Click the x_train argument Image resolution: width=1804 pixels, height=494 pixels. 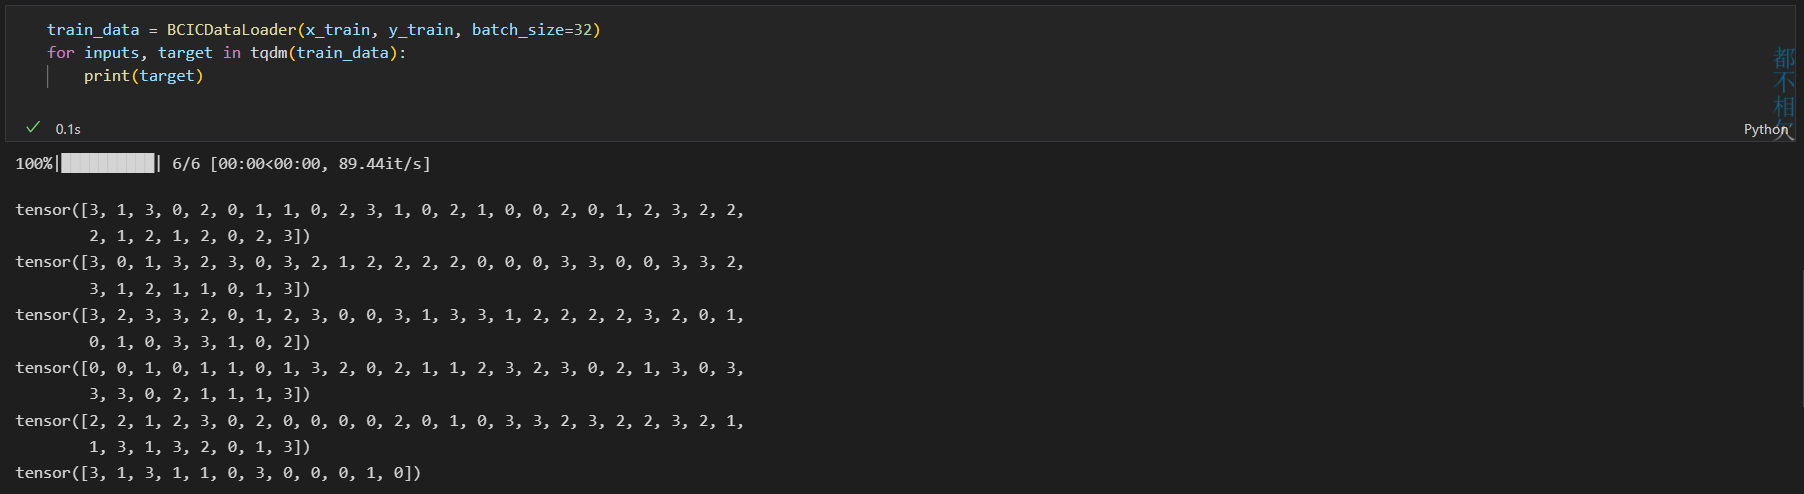click(338, 30)
